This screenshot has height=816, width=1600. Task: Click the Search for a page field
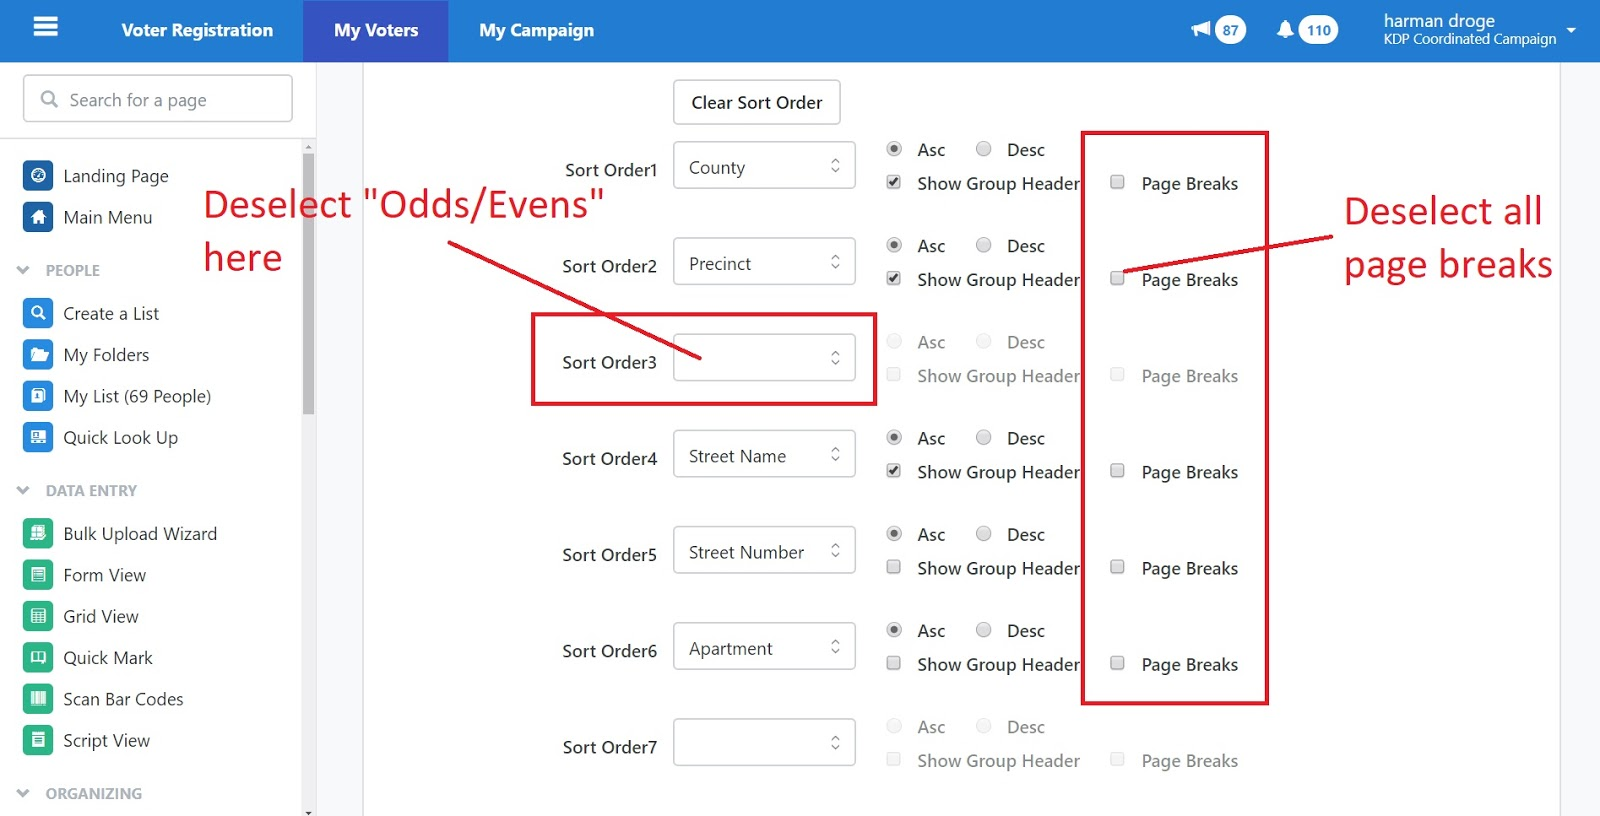158,99
